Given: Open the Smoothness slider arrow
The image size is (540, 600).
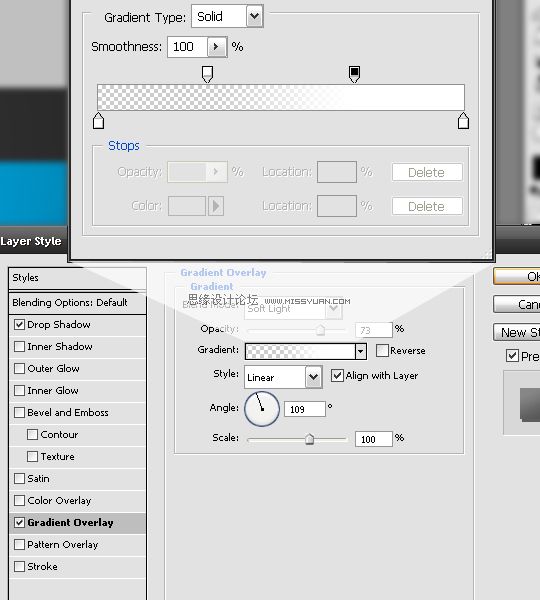Looking at the screenshot, I should (x=217, y=47).
